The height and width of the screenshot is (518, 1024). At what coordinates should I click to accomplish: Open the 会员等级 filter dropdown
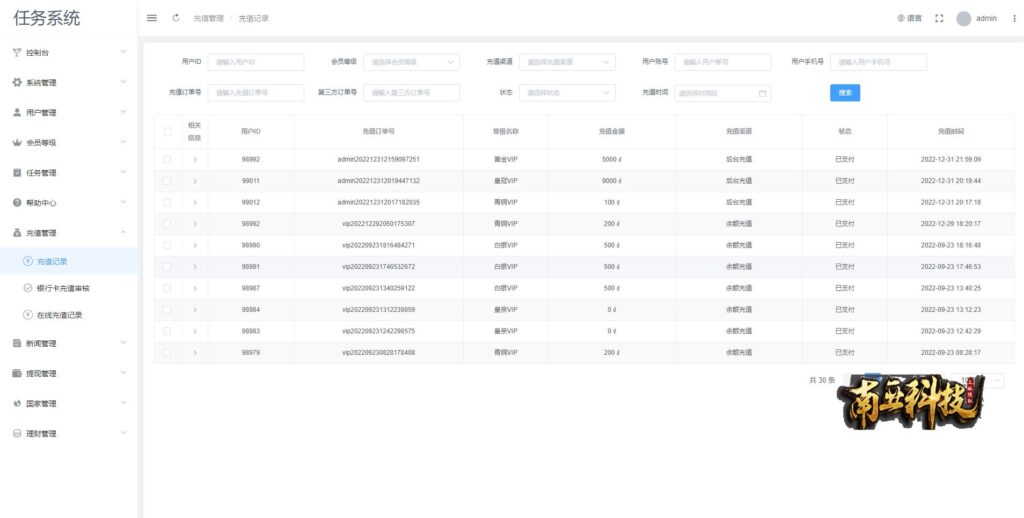pyautogui.click(x=411, y=62)
